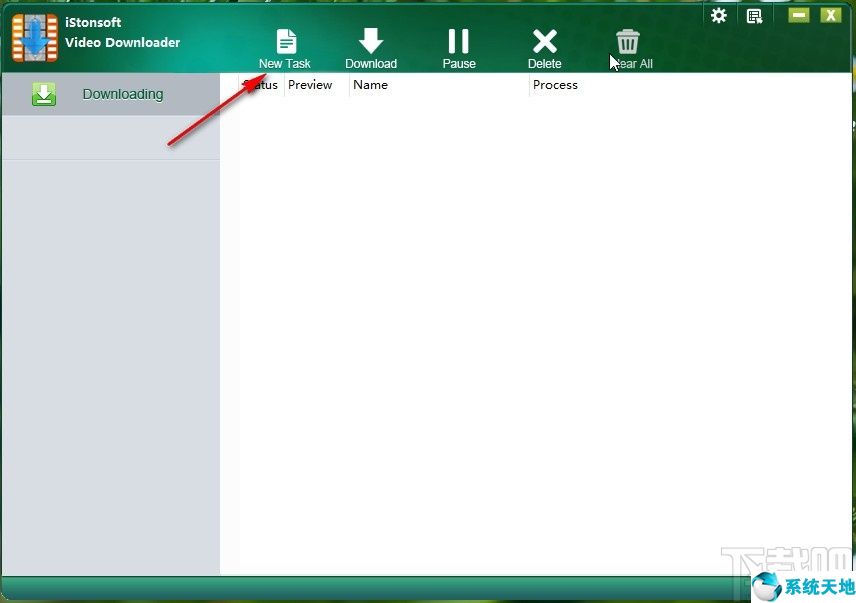Minimize the Video Downloader window
Screen dimensions: 856x603
pyautogui.click(x=800, y=16)
